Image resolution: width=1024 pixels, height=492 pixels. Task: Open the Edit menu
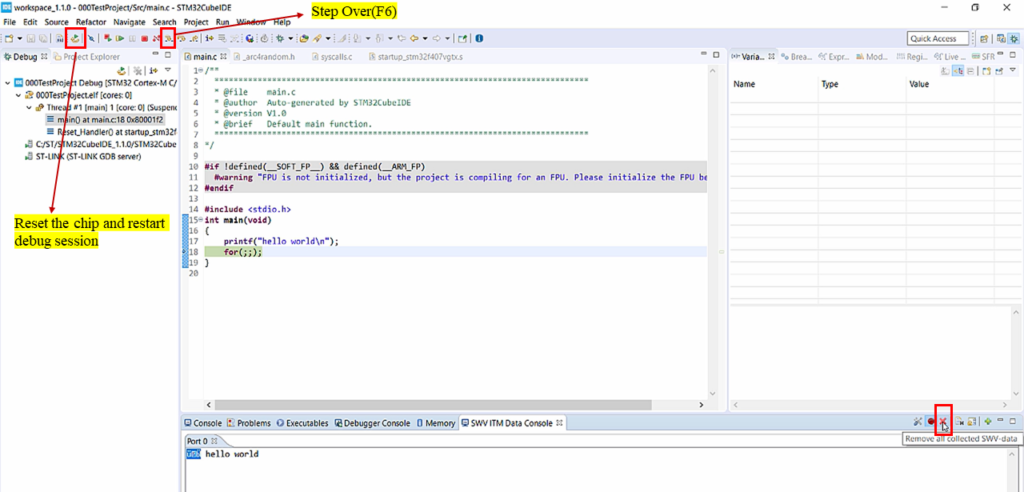tap(30, 22)
